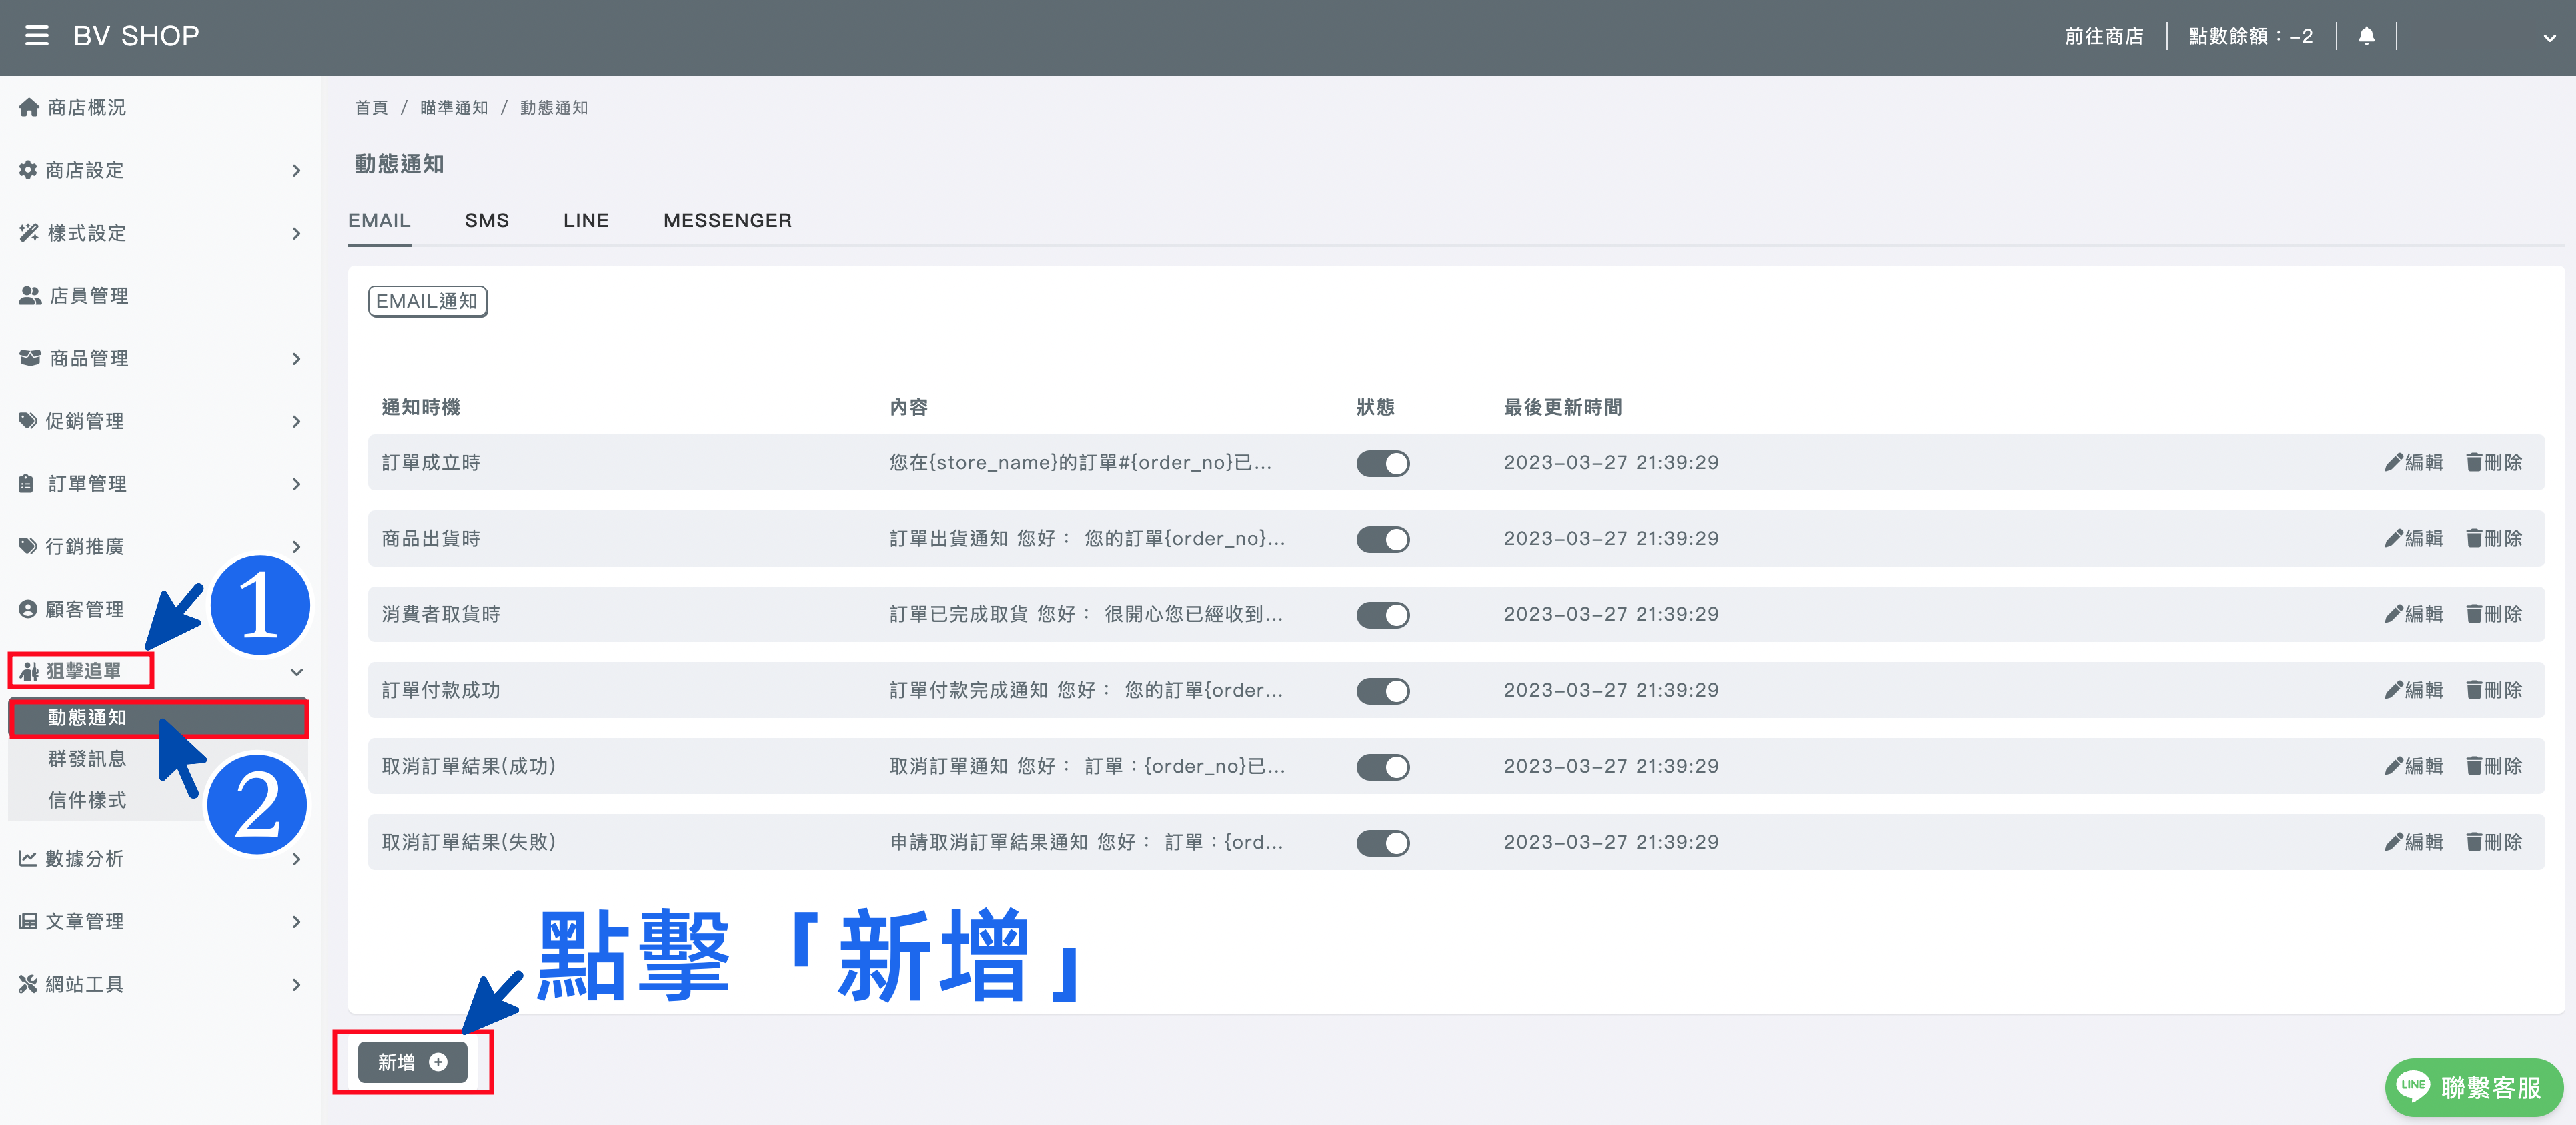Click the user circle icon for 顧客管理

[28, 609]
